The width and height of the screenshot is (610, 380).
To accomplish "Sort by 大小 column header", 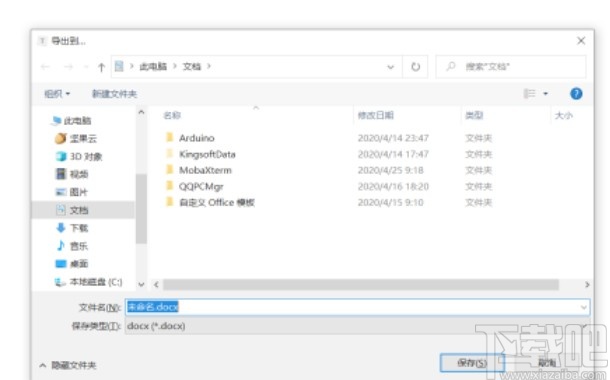I will 563,115.
